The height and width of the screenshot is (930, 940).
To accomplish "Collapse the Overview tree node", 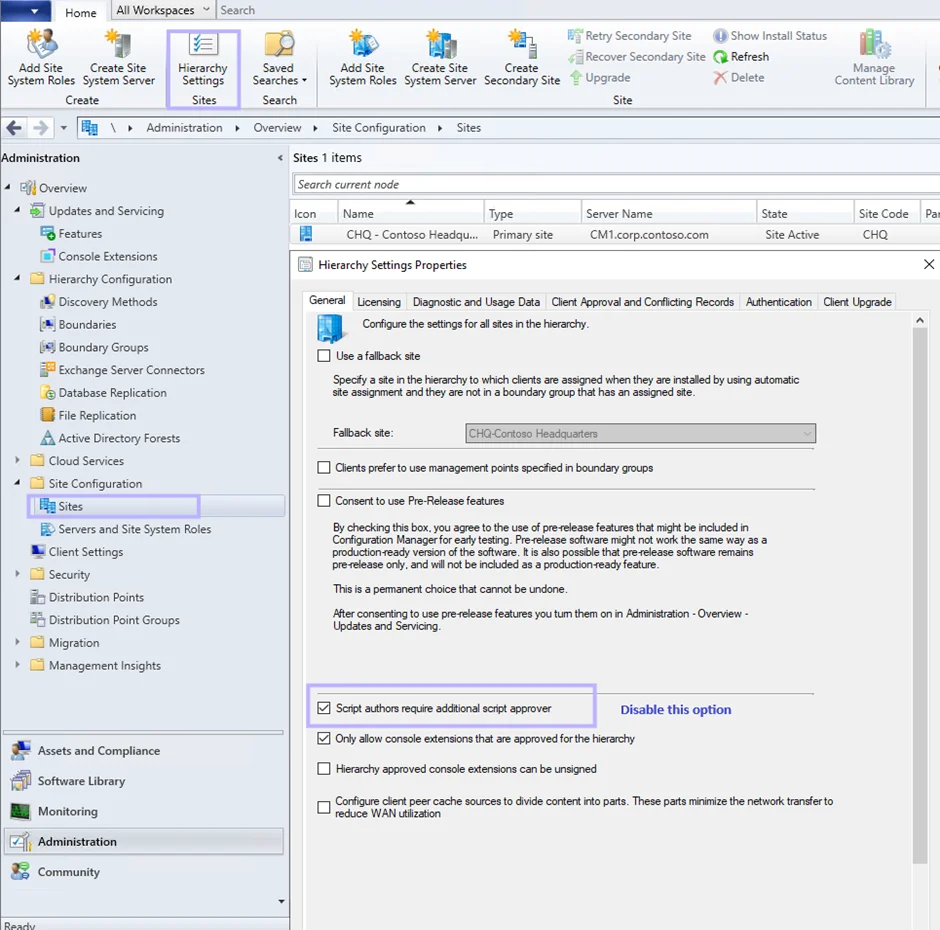I will click(7, 188).
